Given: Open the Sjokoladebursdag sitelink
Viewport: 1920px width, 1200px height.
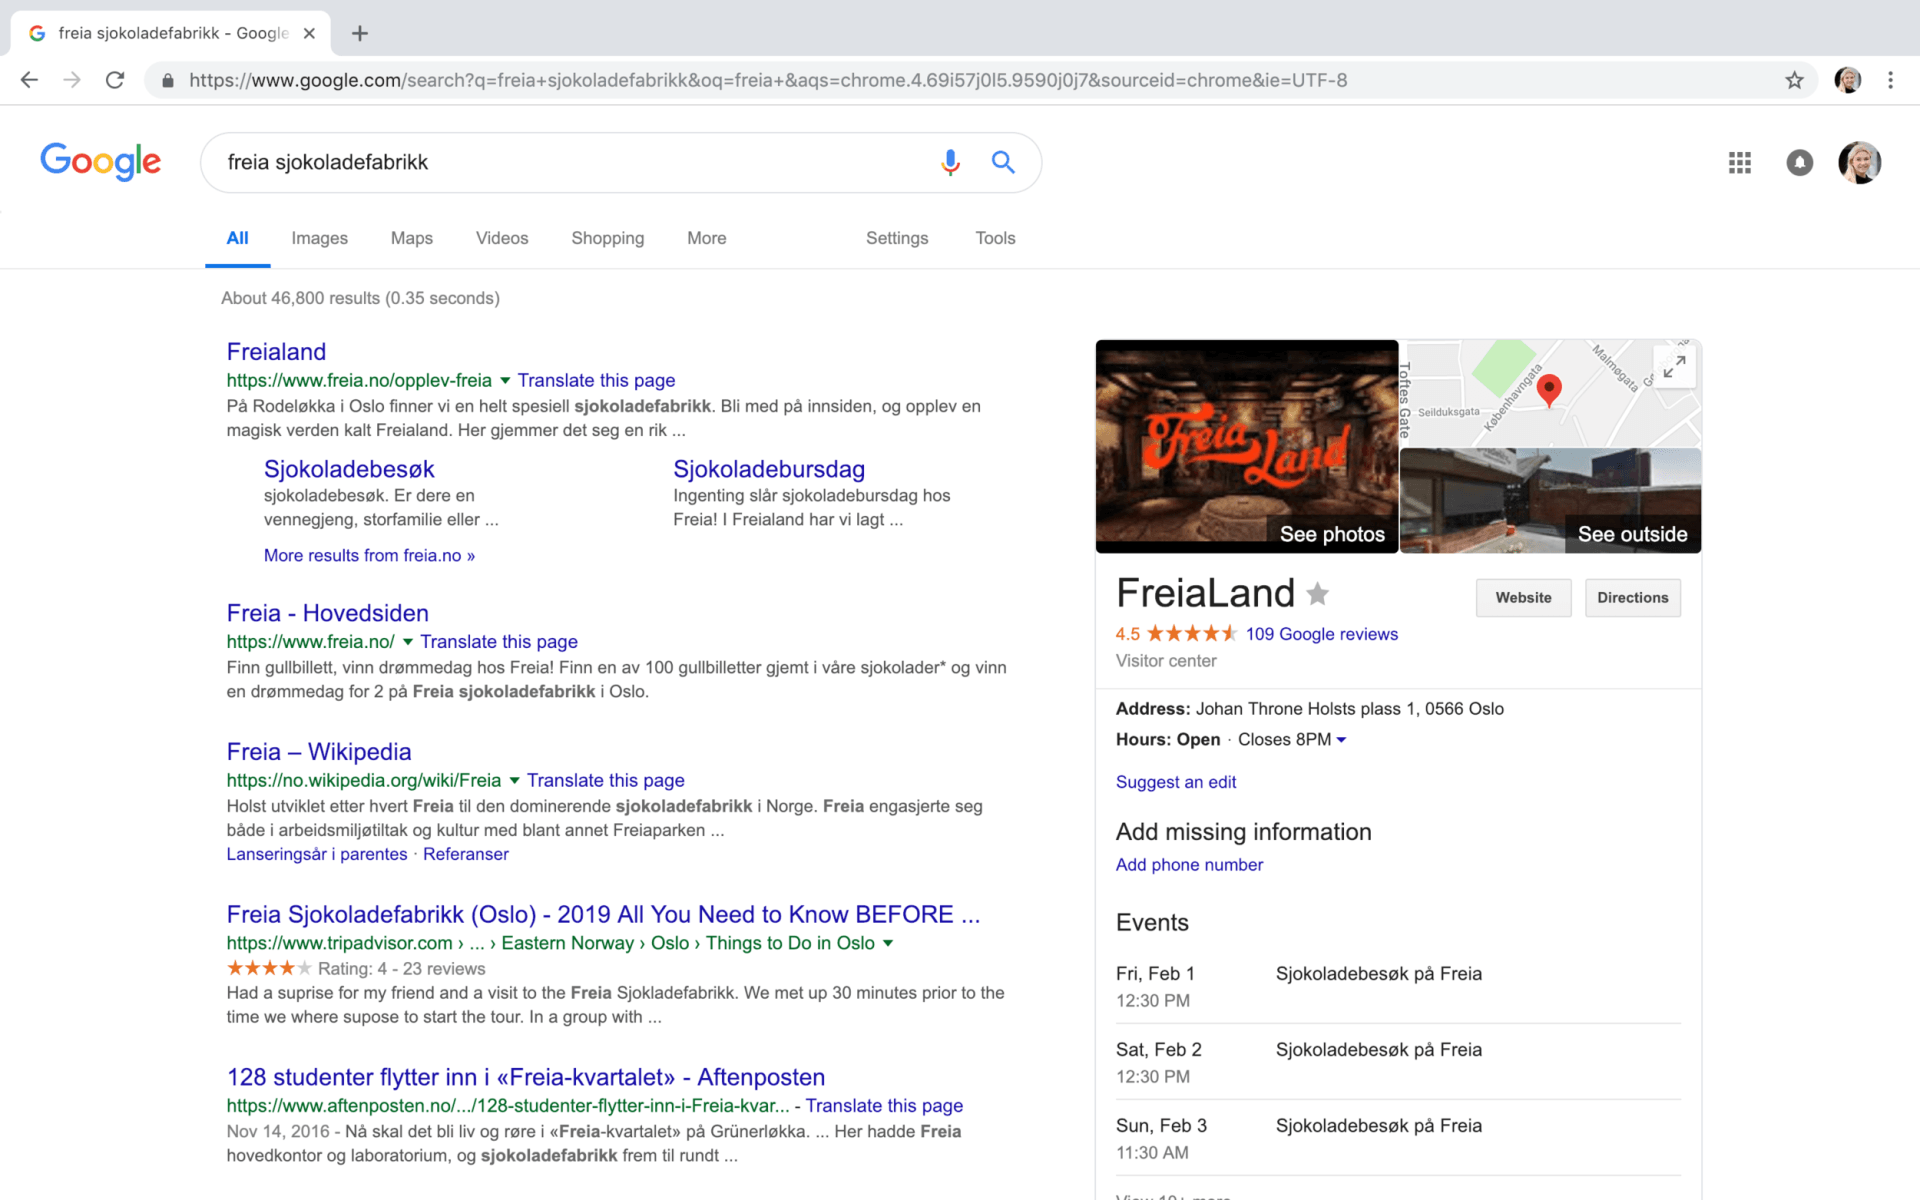Looking at the screenshot, I should [x=769, y=469].
